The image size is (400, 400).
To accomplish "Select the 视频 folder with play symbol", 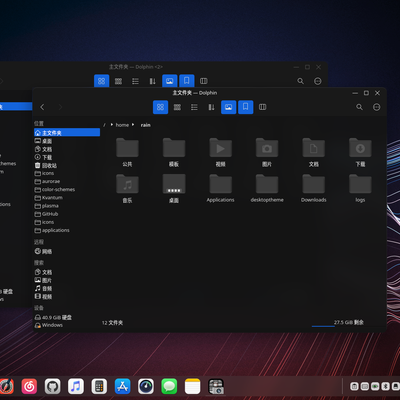I will coord(220,148).
